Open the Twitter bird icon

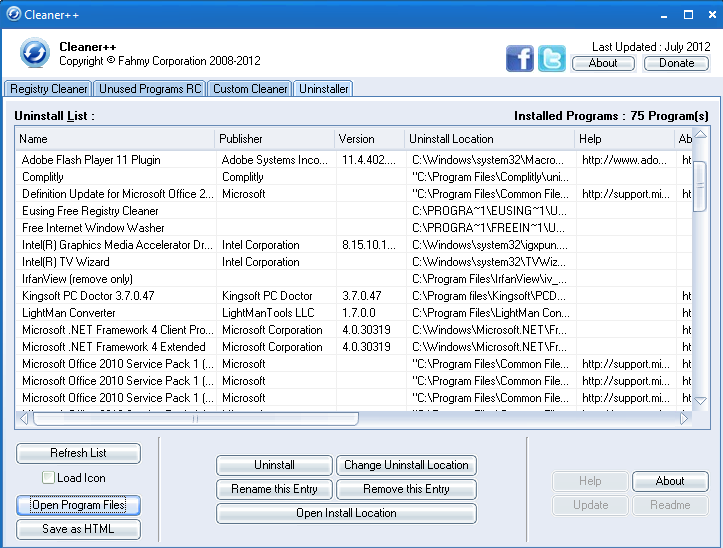tap(552, 59)
